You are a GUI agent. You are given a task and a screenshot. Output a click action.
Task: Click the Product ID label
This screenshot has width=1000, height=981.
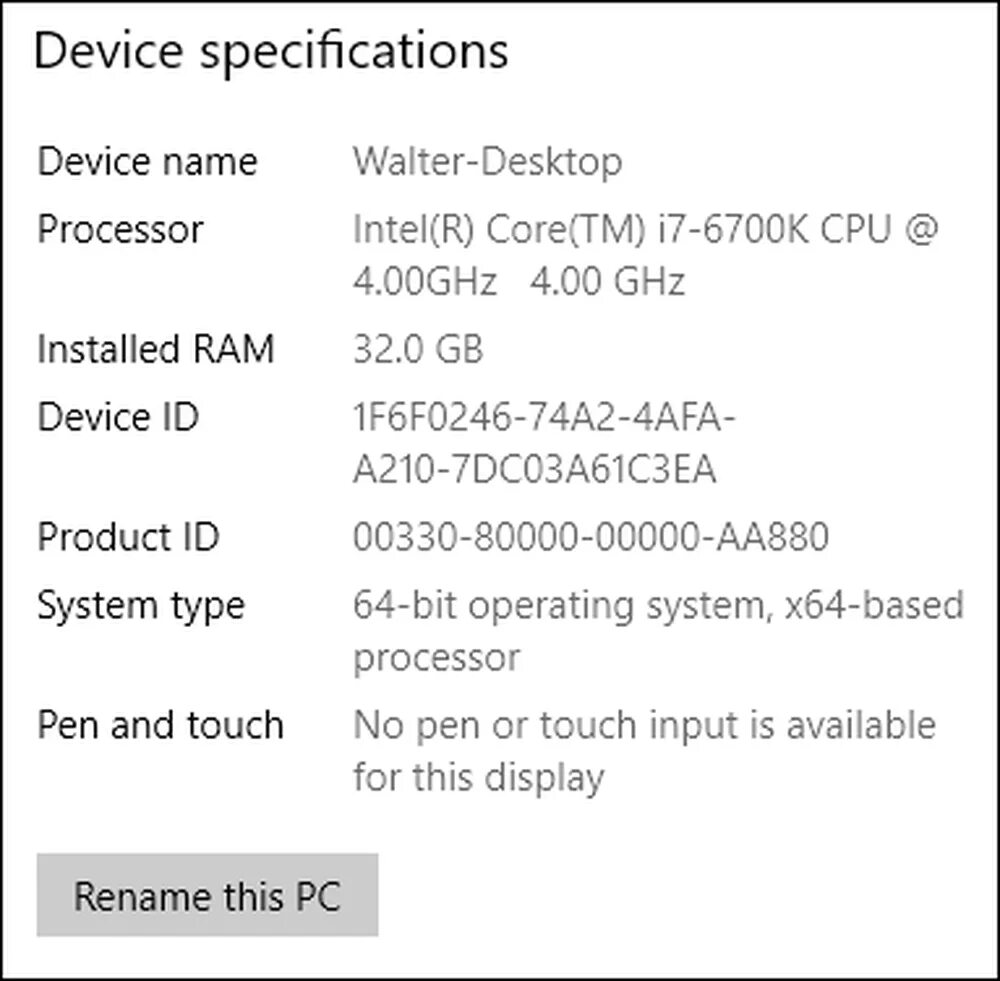click(128, 538)
